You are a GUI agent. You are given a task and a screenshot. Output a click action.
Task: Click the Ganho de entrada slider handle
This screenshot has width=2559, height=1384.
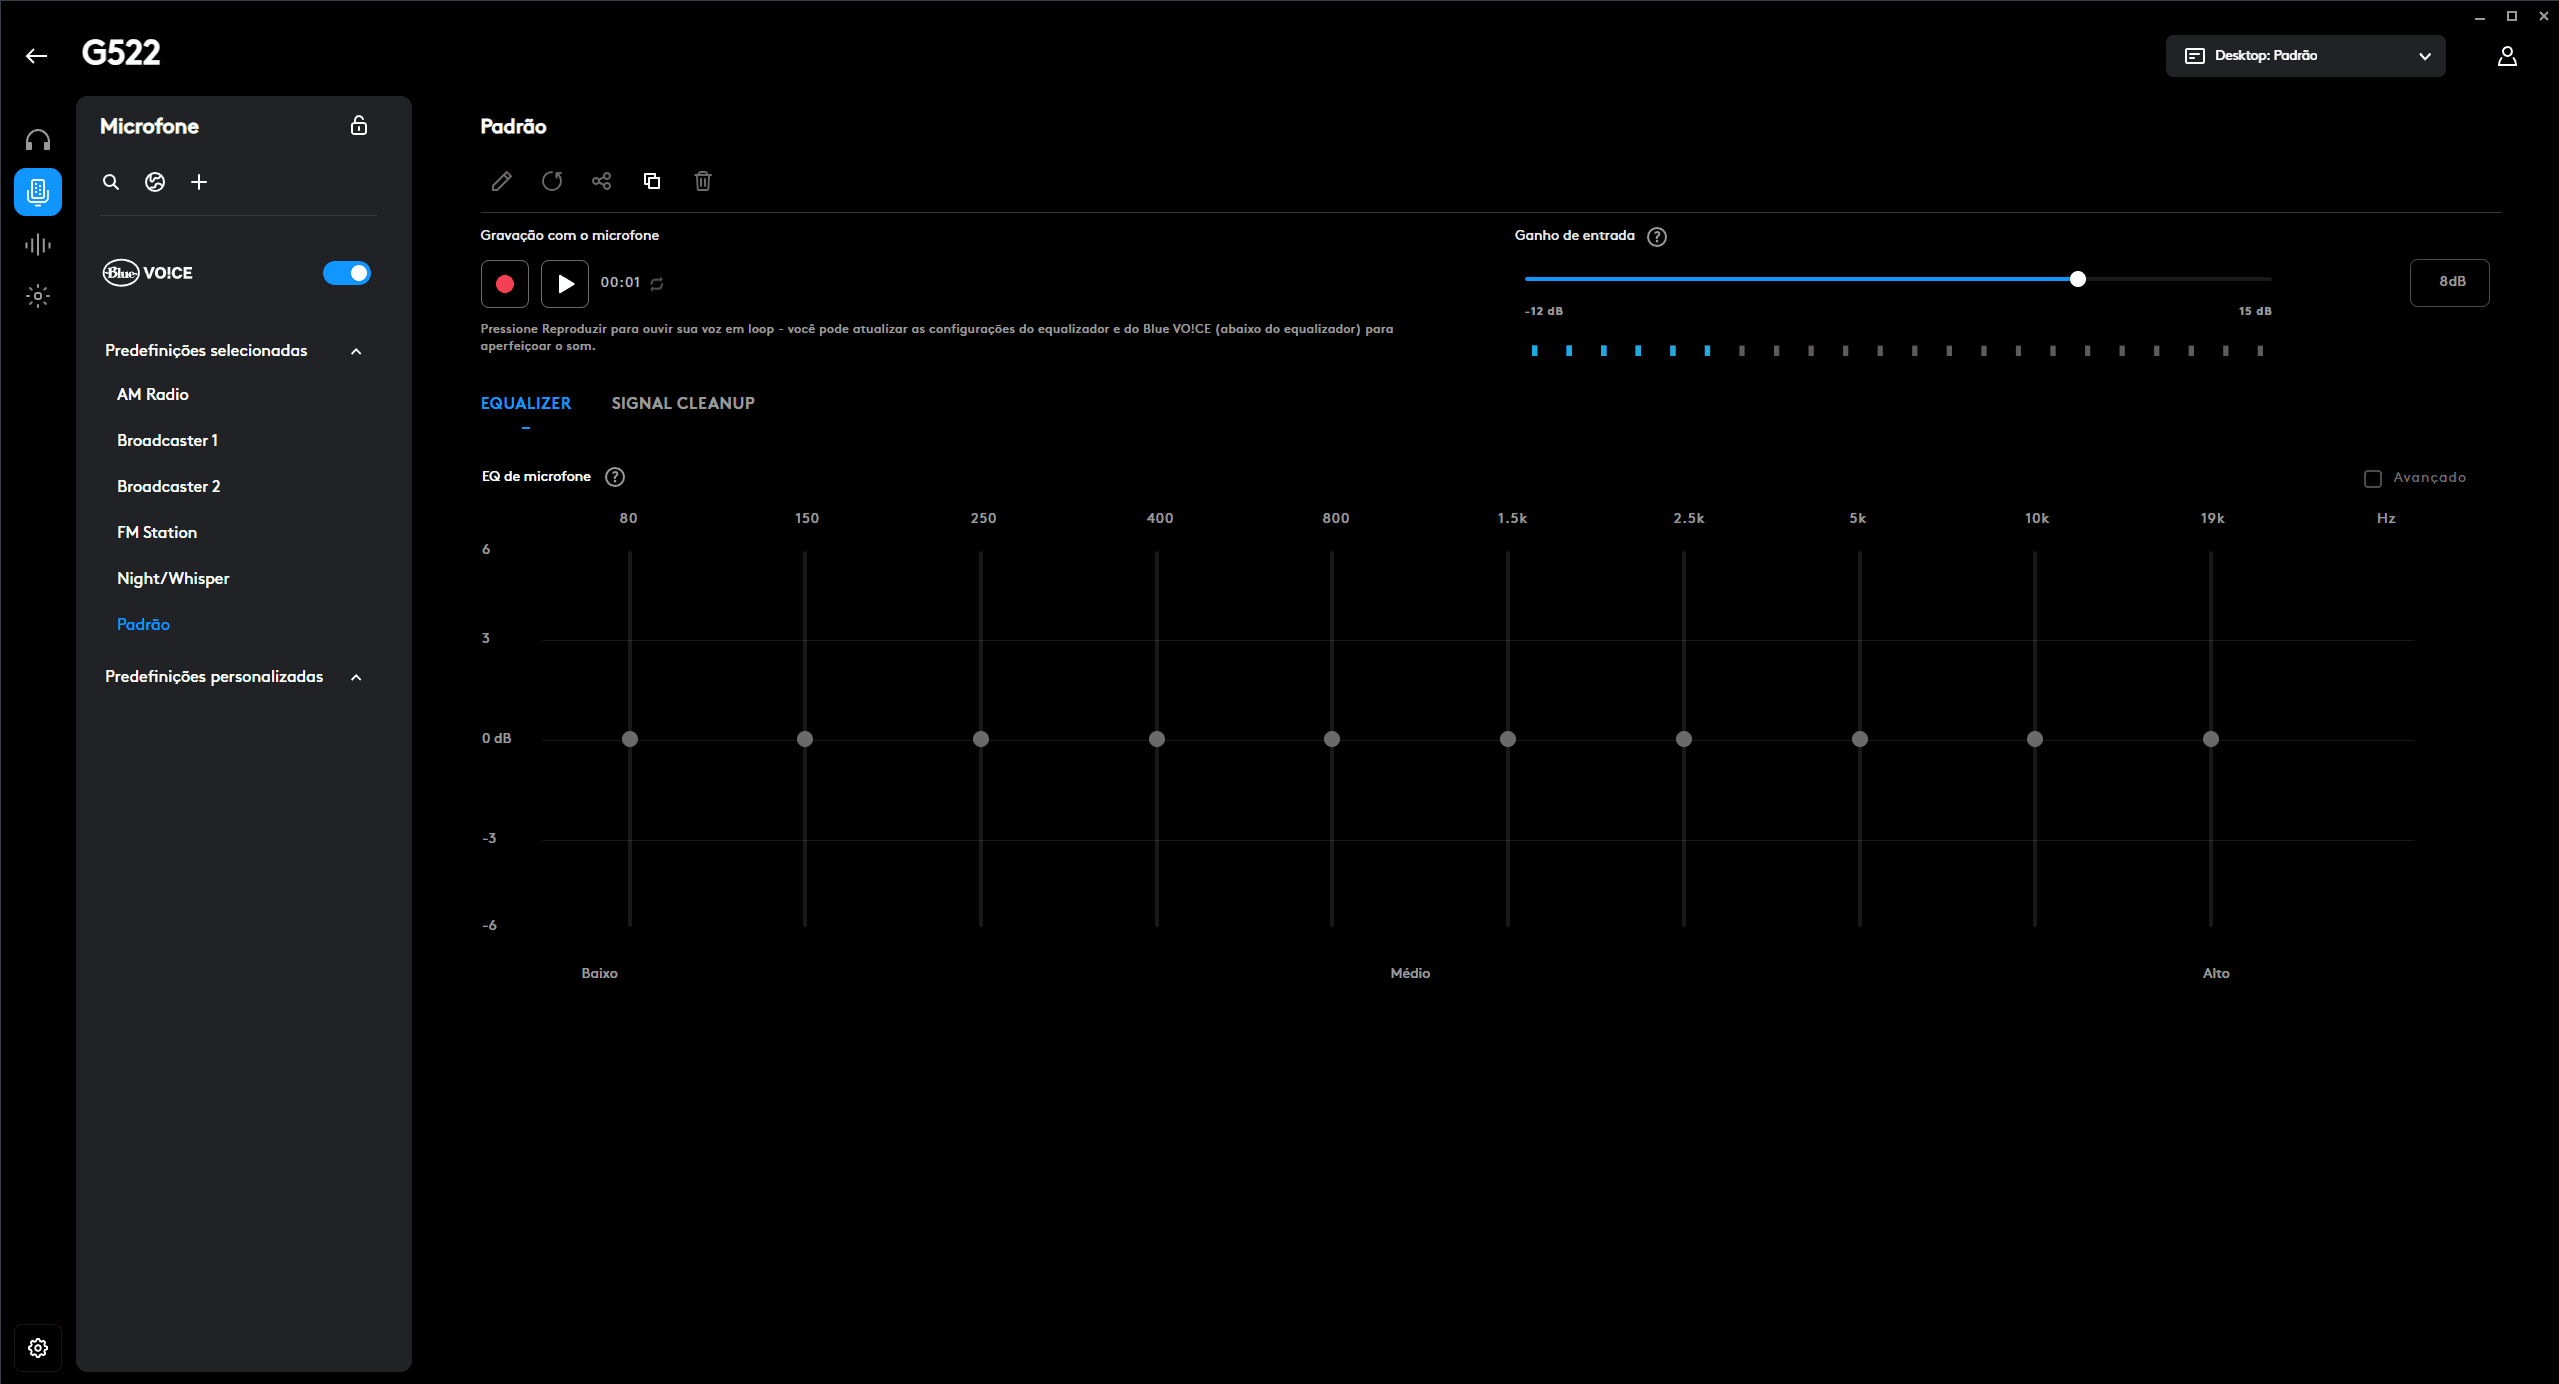click(x=2078, y=279)
